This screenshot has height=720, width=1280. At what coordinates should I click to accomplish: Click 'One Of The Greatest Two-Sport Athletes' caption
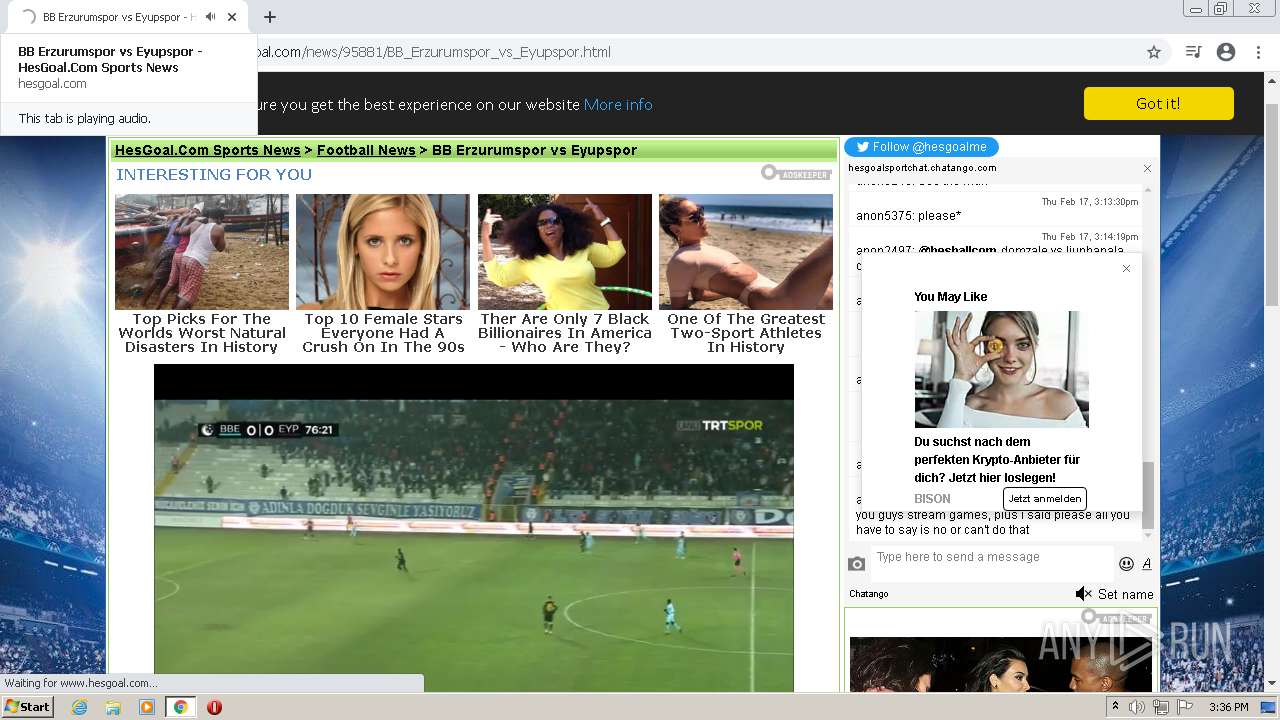[x=746, y=333]
